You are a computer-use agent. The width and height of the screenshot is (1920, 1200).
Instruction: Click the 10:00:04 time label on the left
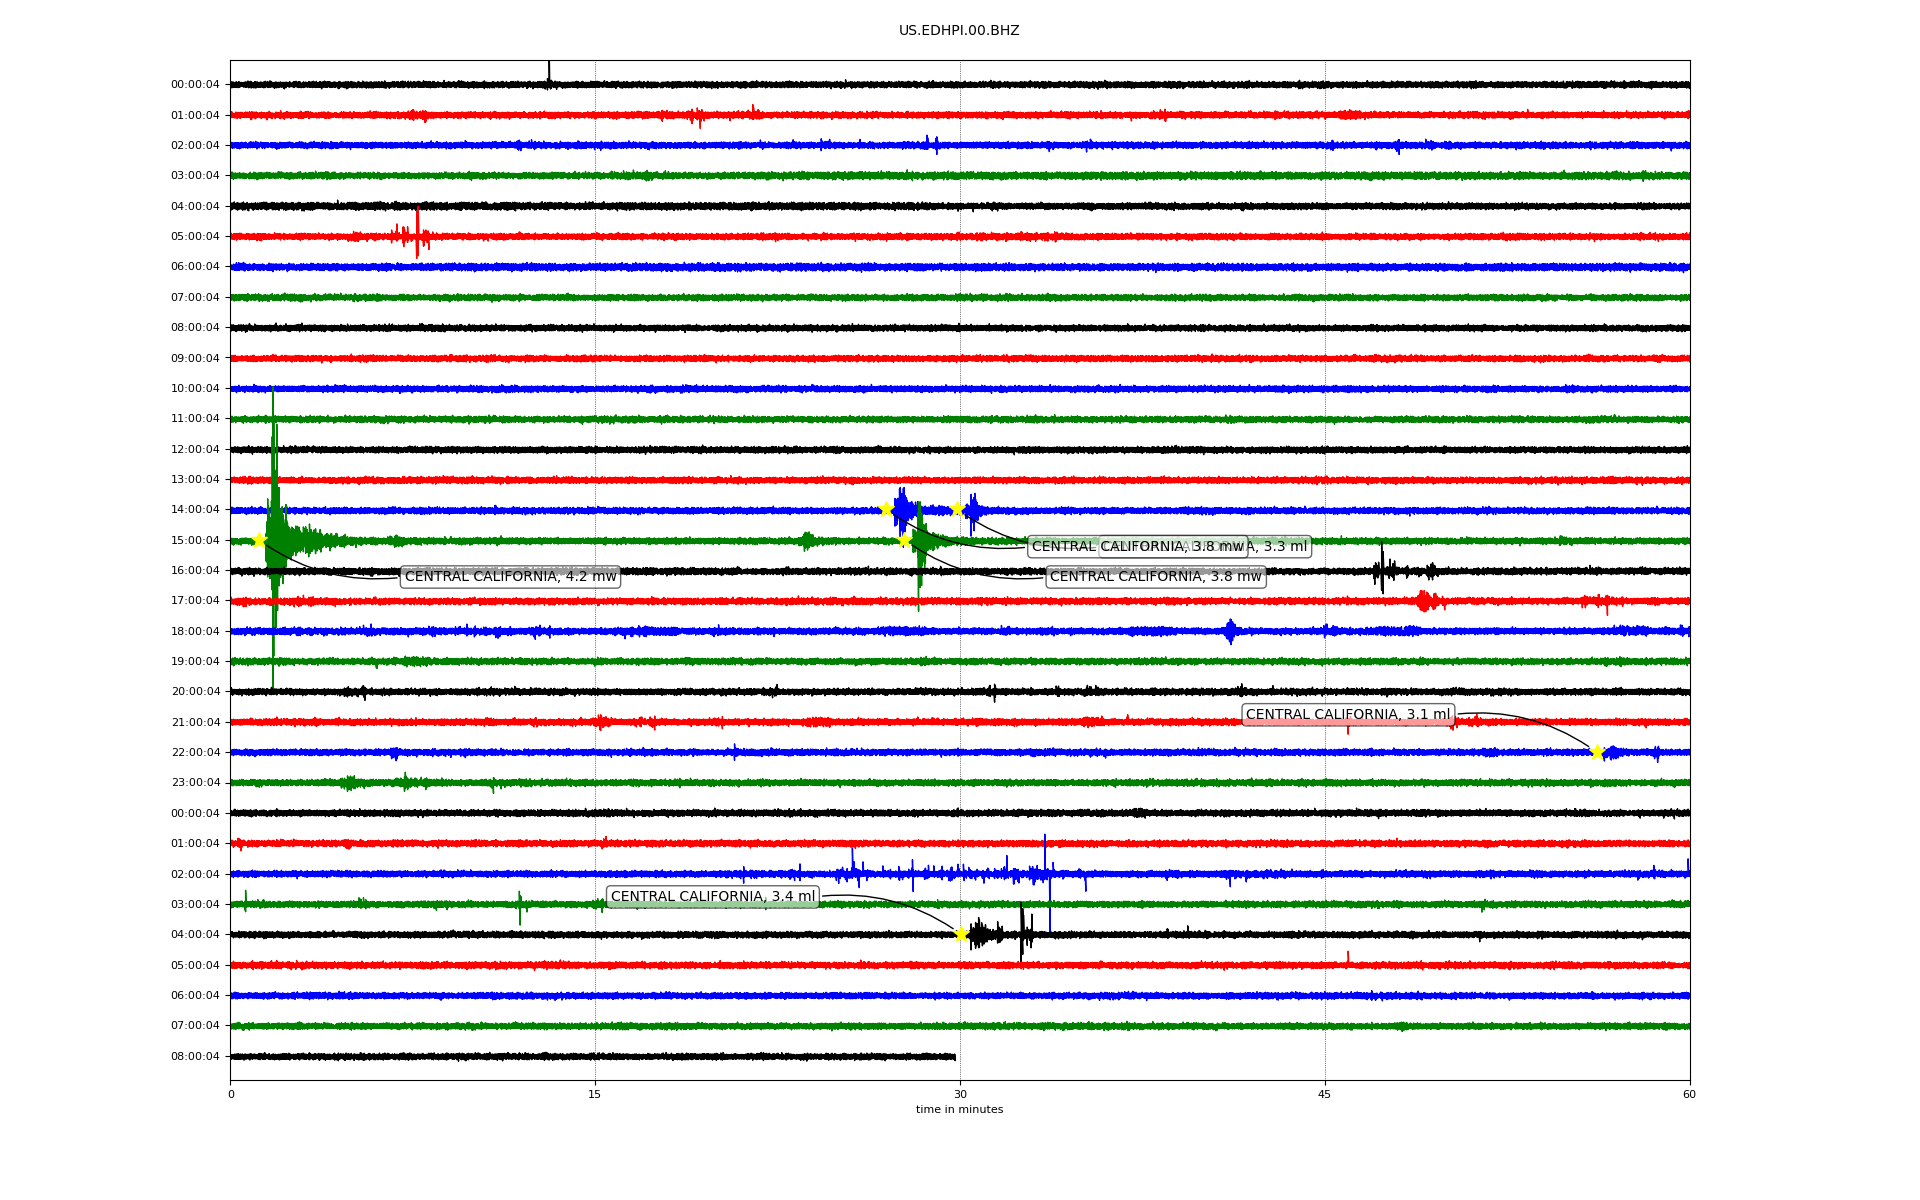point(195,389)
